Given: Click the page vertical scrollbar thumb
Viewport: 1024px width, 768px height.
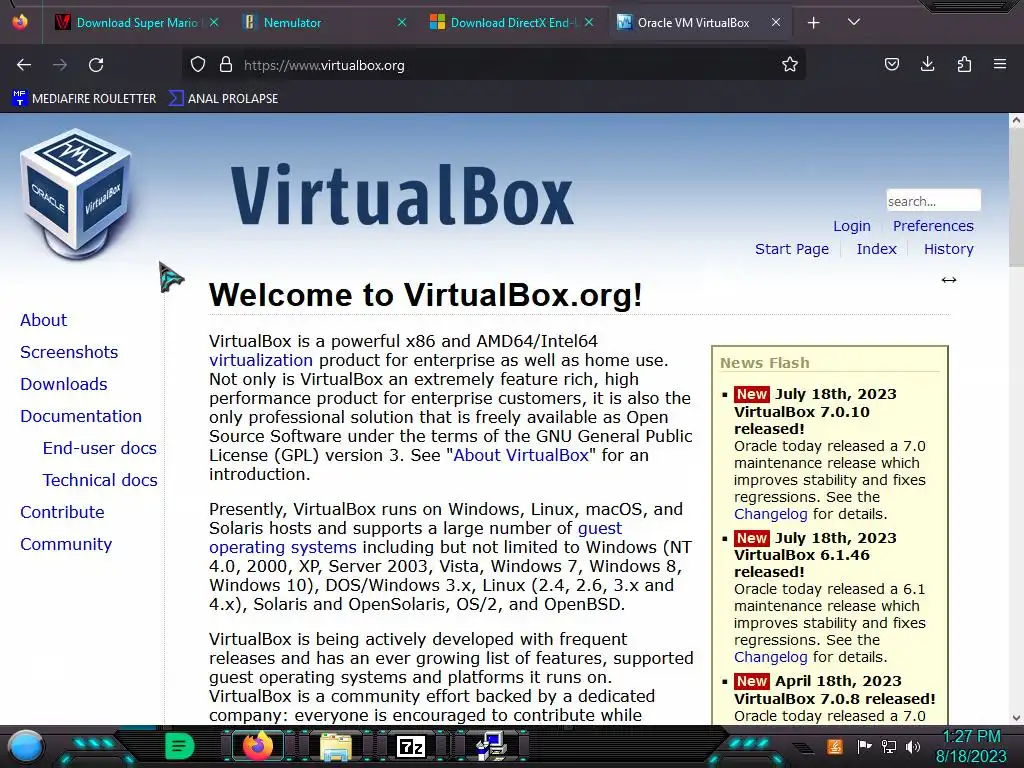Looking at the screenshot, I should 1016,196.
